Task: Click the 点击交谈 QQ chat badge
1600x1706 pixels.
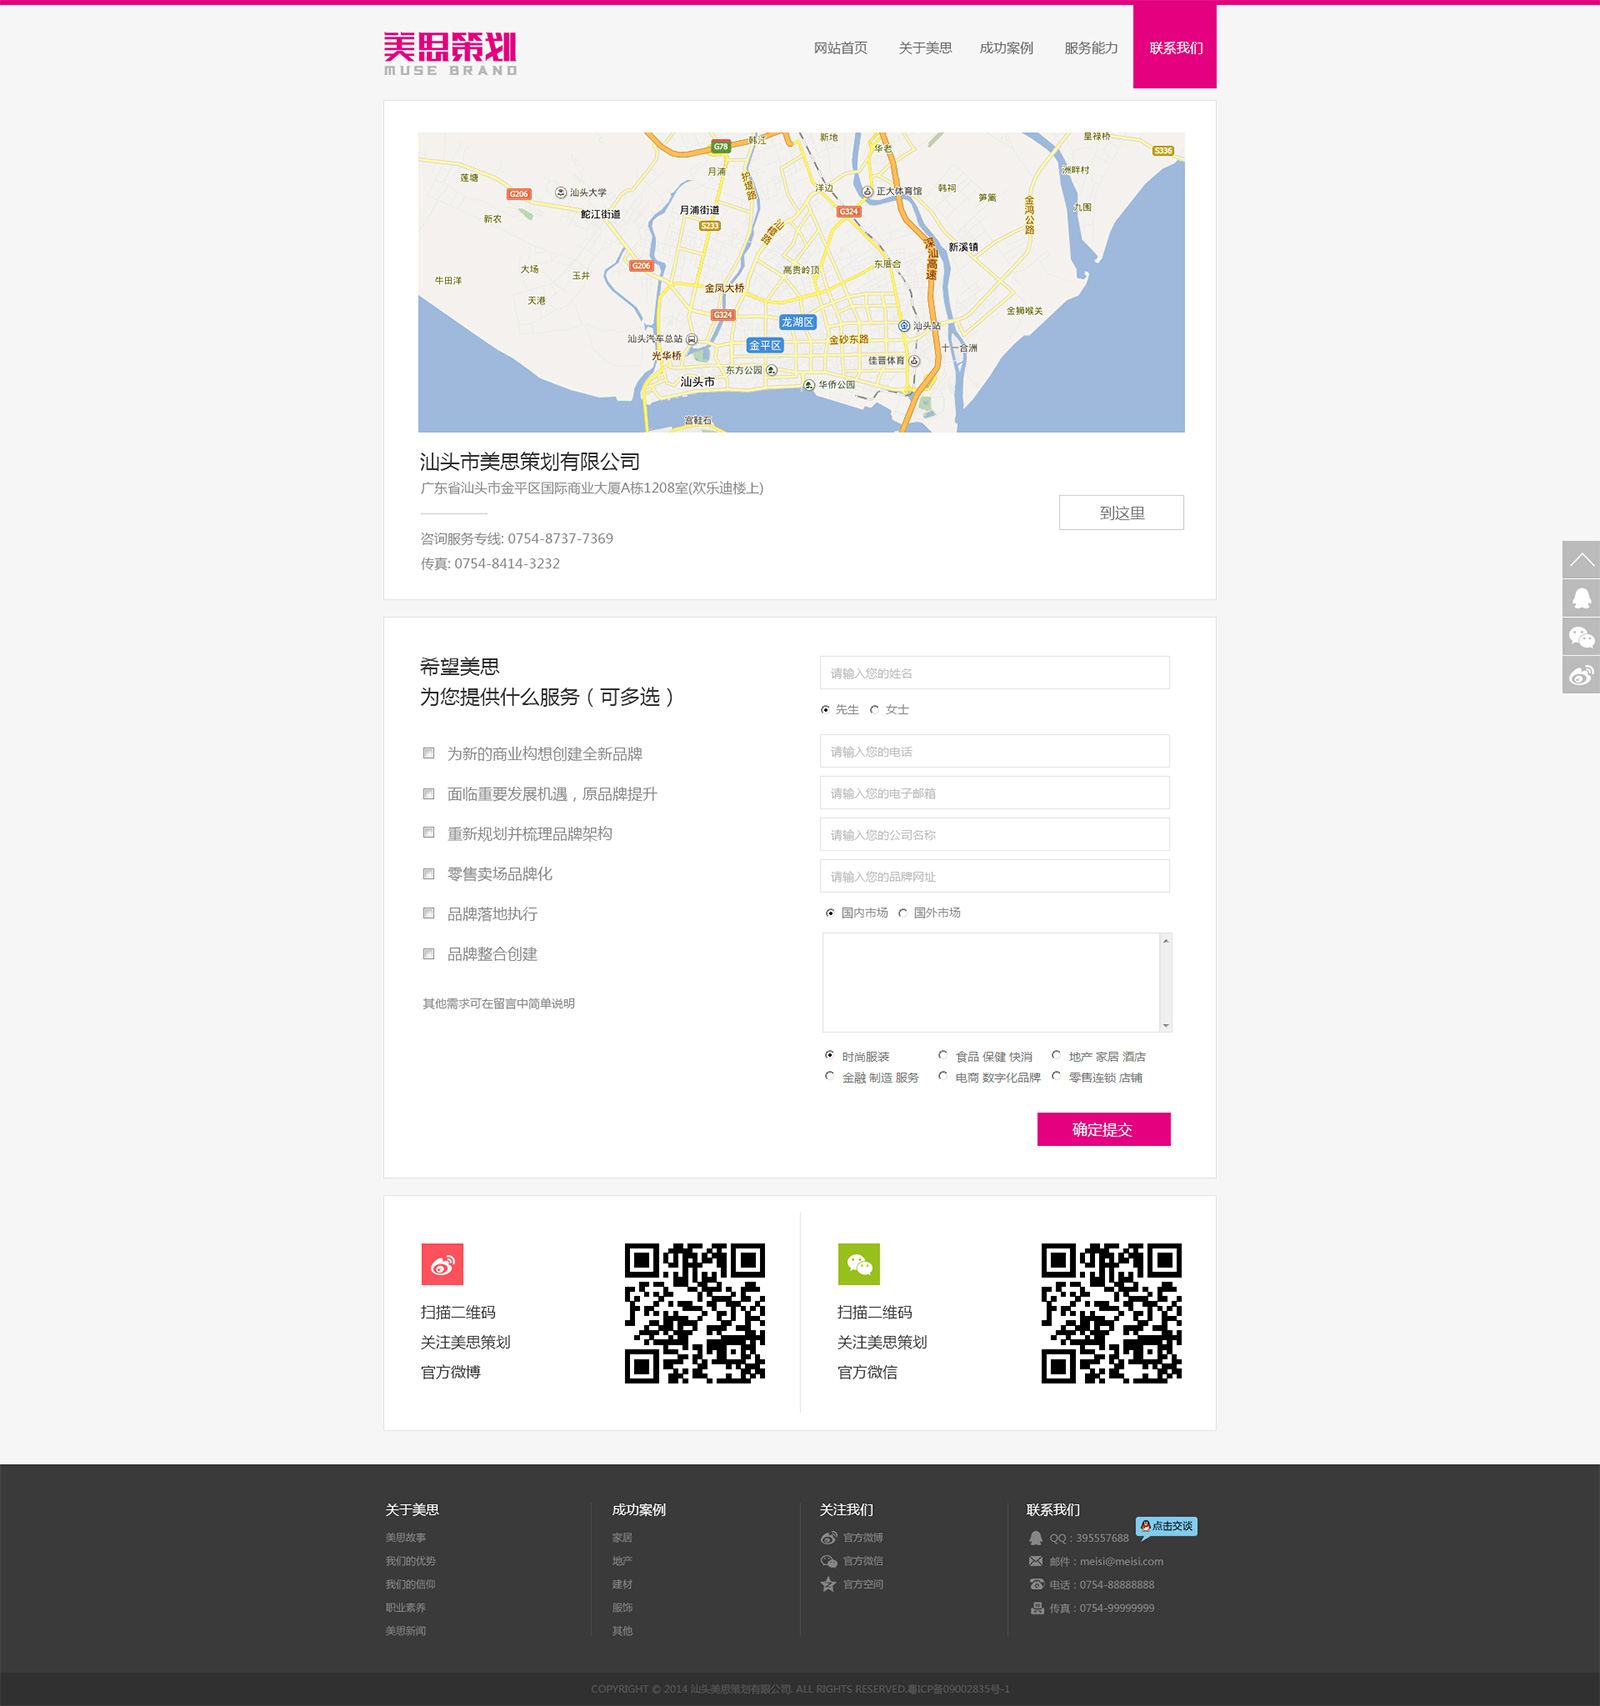Action: tap(1166, 1526)
